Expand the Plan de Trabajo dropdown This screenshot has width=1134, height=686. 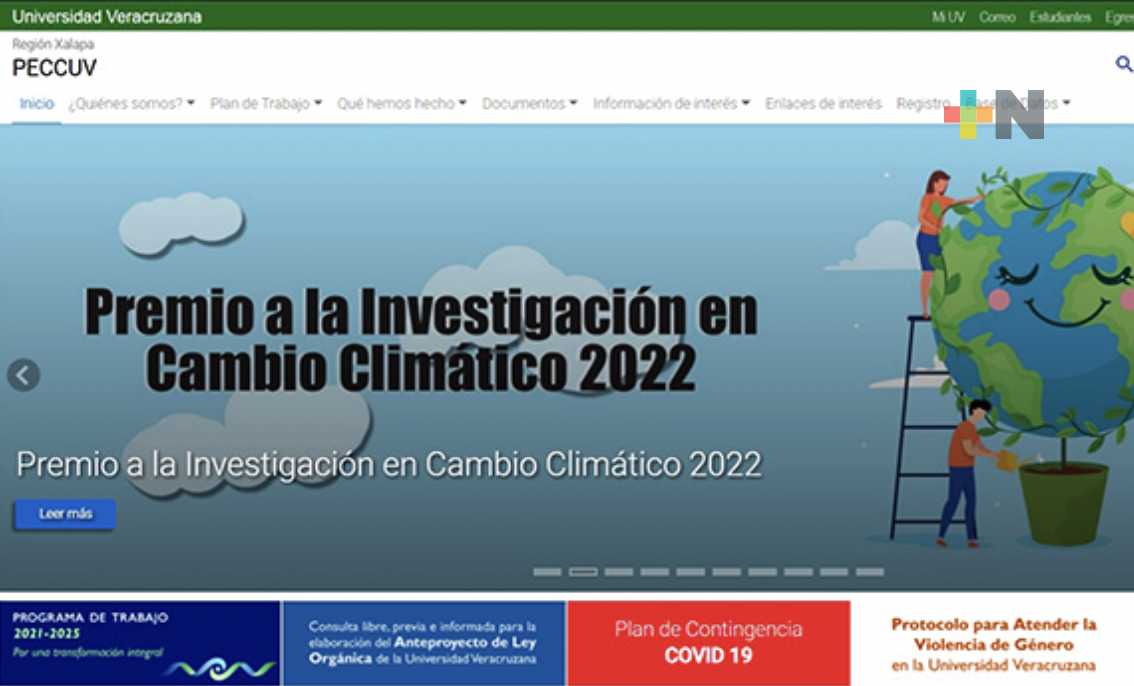tap(266, 103)
